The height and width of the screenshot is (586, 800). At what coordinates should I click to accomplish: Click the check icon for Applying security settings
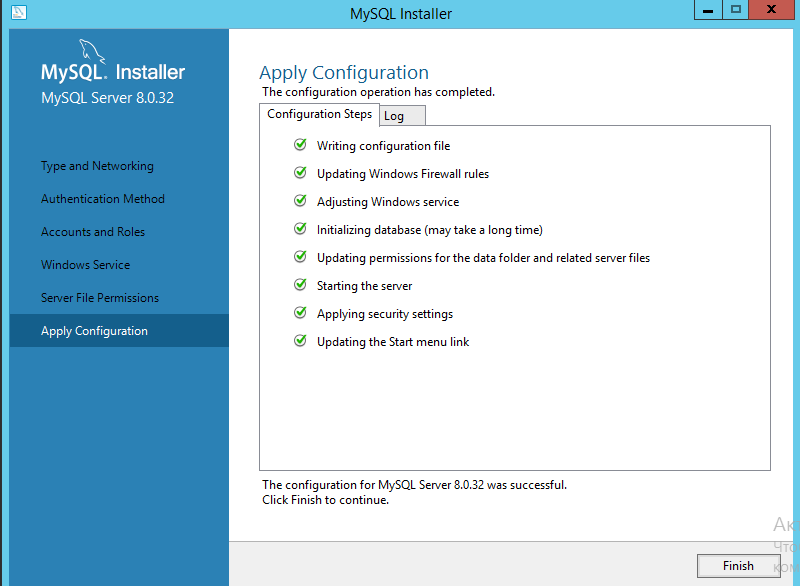click(301, 313)
